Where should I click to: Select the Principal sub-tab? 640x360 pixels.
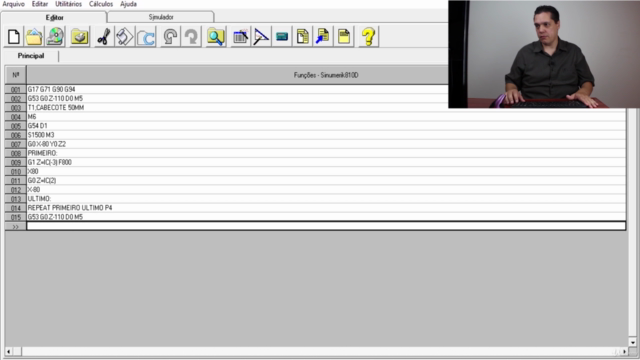click(31, 56)
